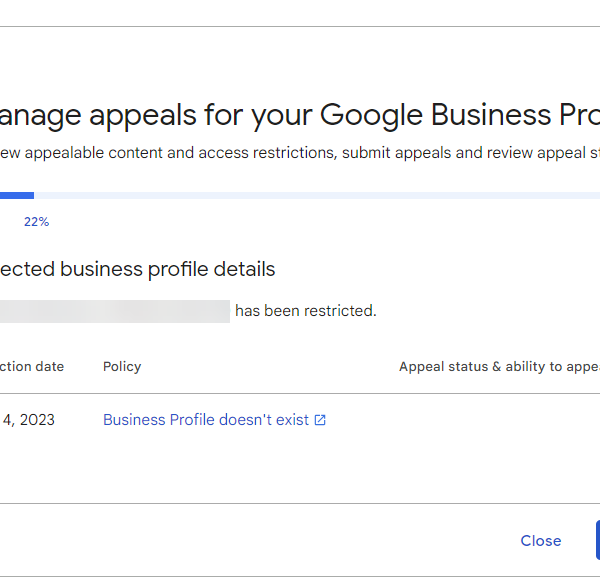Image resolution: width=600 pixels, height=582 pixels.
Task: Click the "has been restricted." text
Action: tap(306, 311)
